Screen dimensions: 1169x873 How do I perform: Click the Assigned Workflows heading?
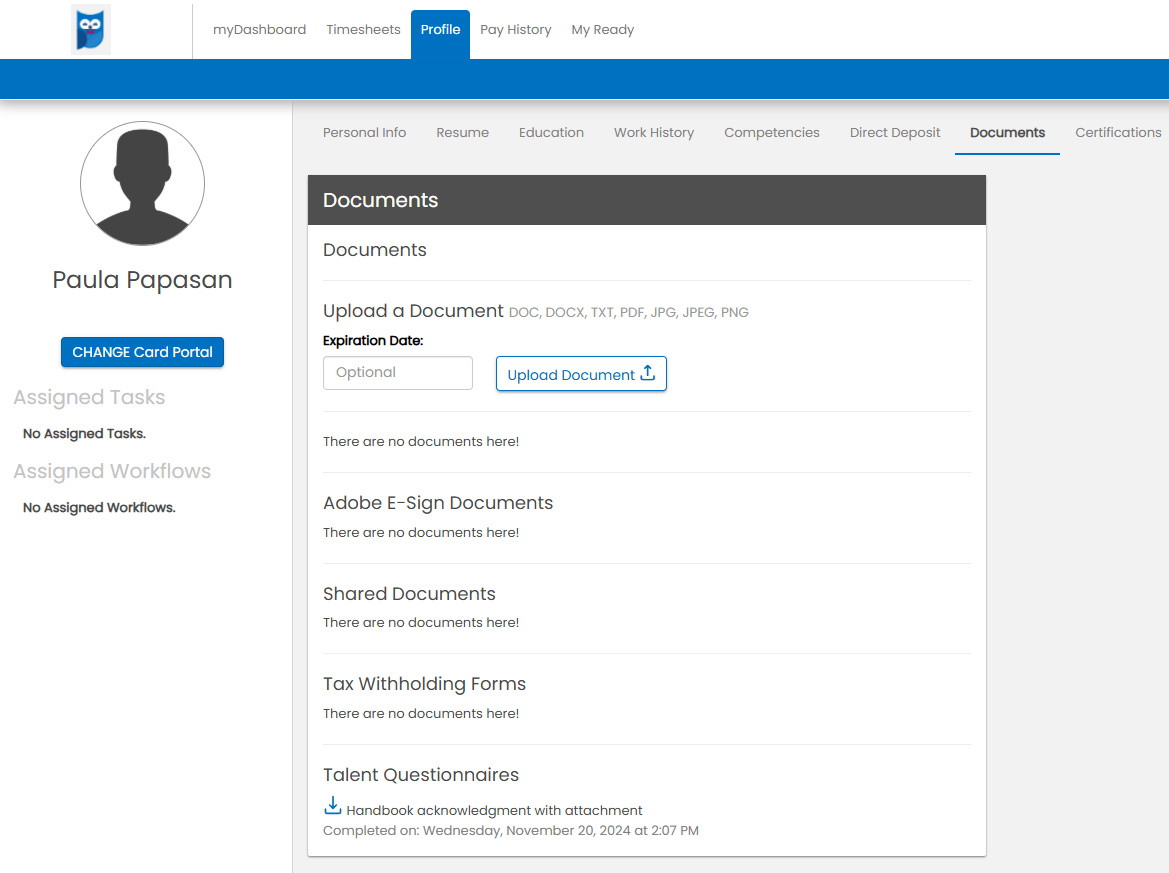click(113, 471)
